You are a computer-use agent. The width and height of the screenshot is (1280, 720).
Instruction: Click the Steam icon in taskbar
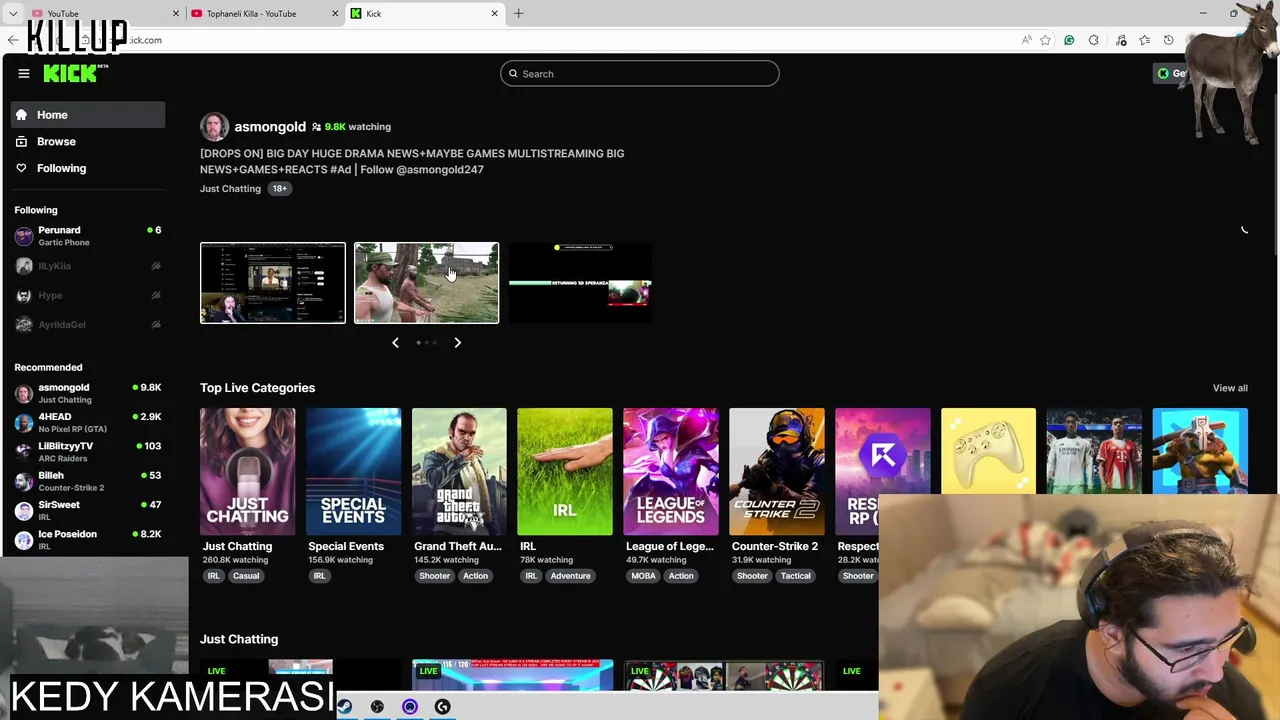[344, 707]
